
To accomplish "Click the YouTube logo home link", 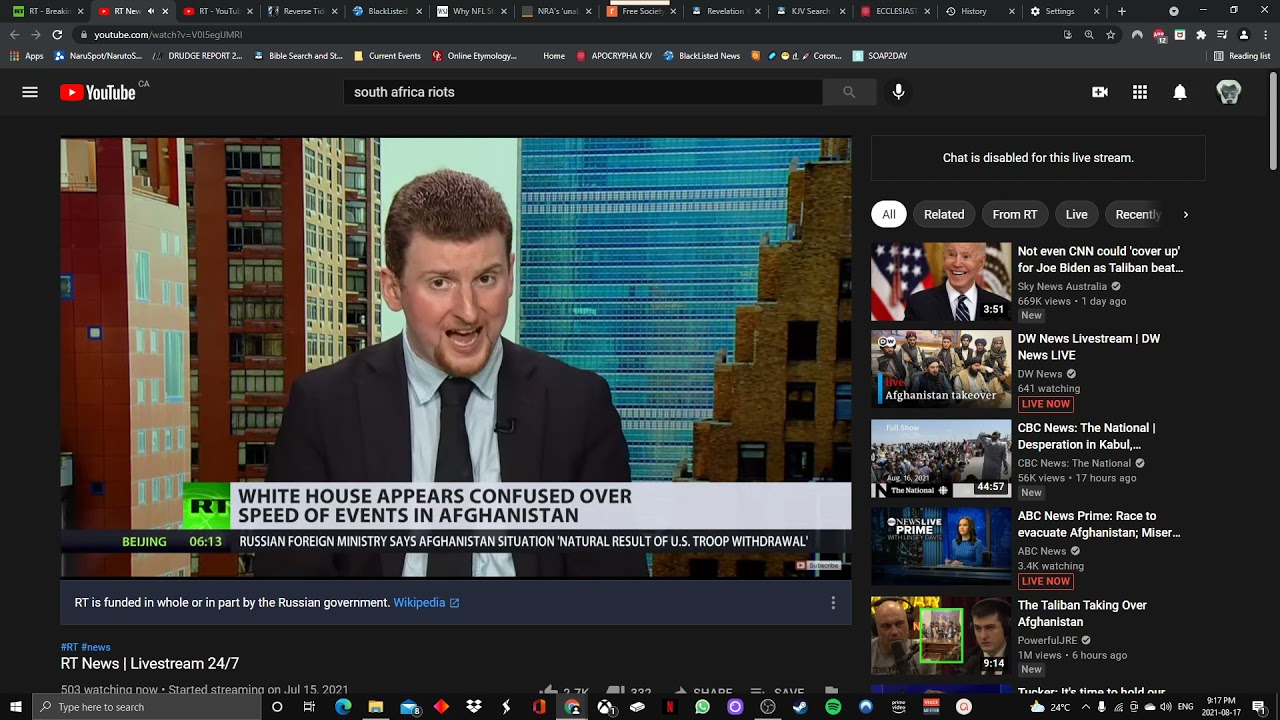I will pyautogui.click(x=98, y=92).
